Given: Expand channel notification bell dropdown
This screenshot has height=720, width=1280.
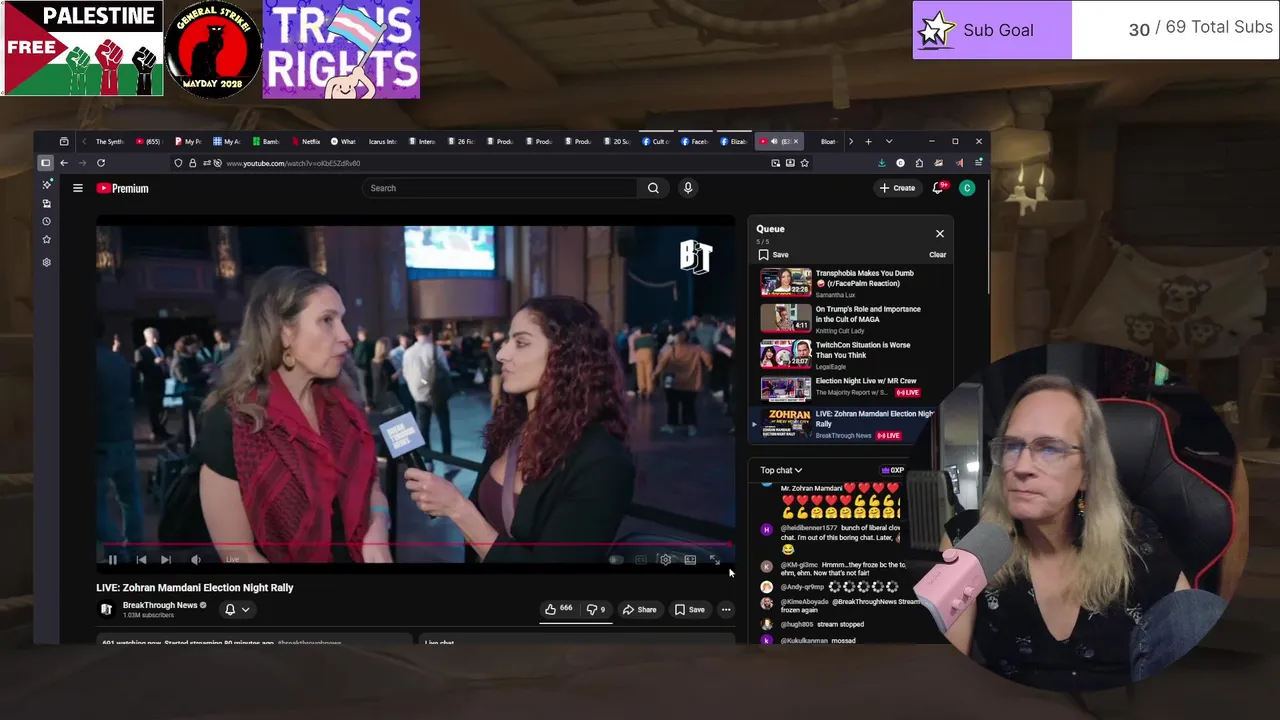Looking at the screenshot, I should pyautogui.click(x=237, y=609).
